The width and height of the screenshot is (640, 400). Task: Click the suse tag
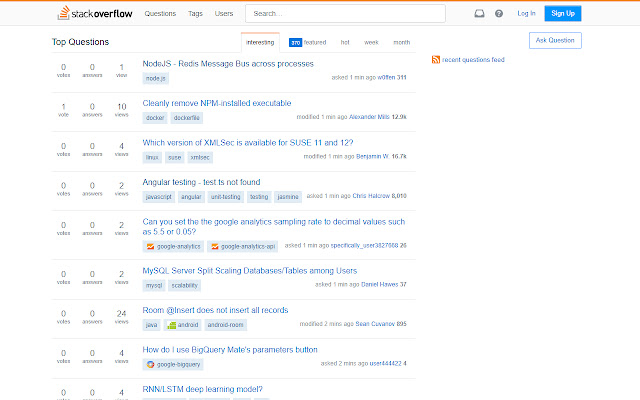[174, 158]
